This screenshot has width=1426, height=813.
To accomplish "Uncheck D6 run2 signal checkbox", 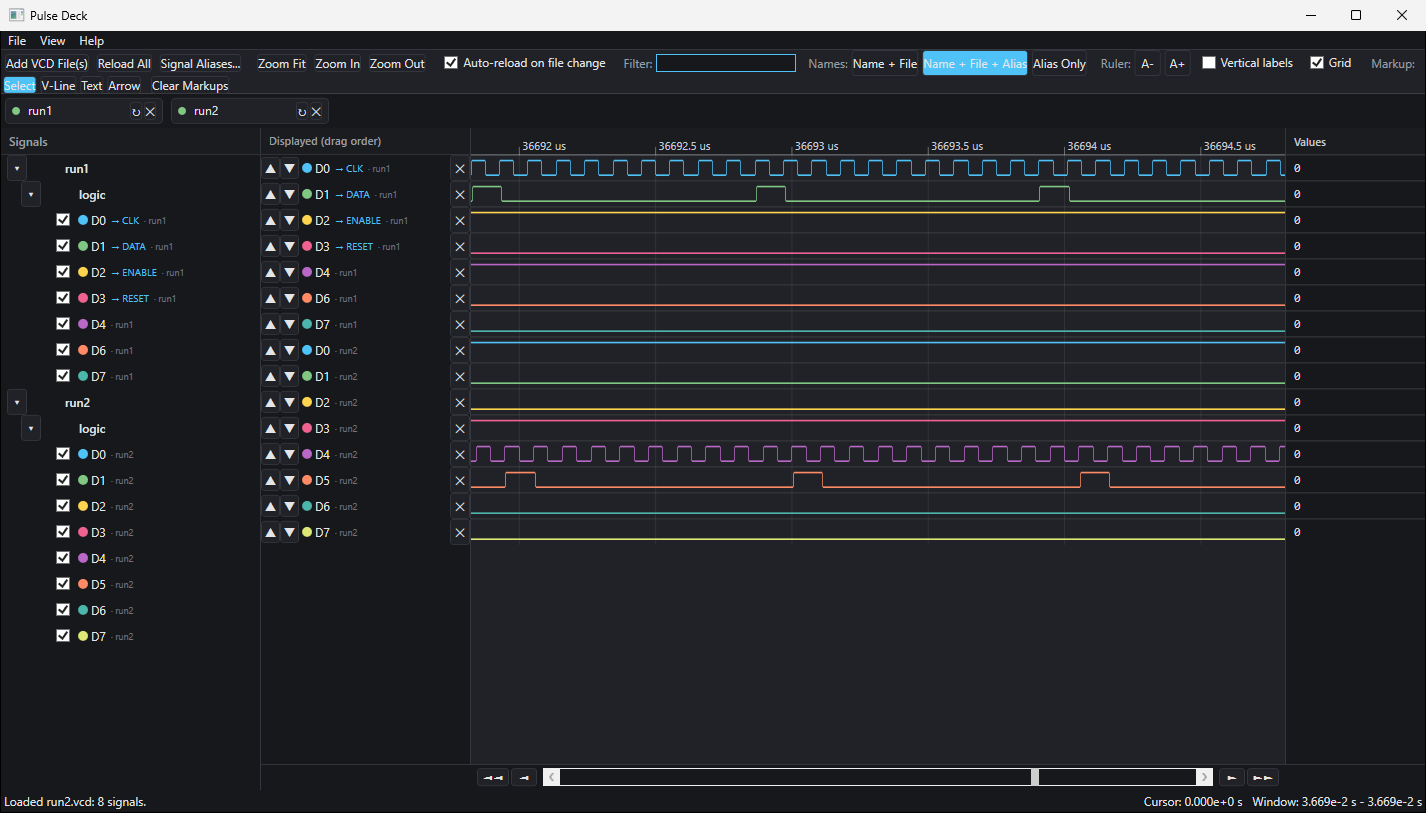I will 63,610.
